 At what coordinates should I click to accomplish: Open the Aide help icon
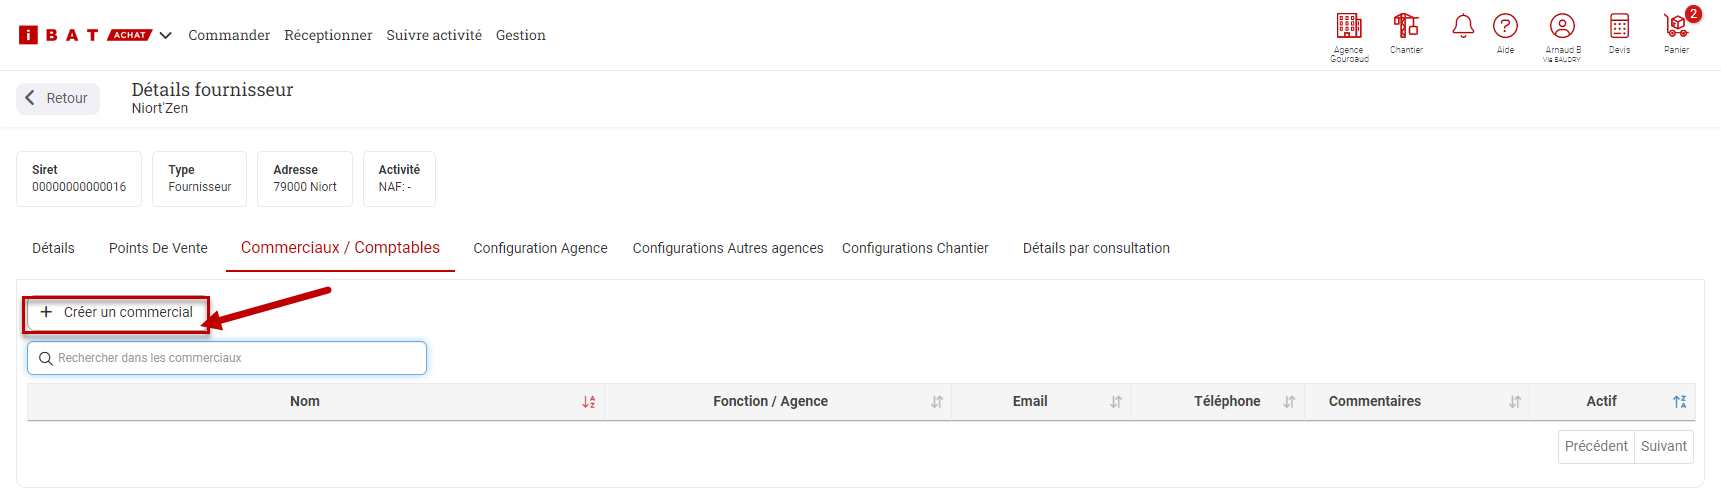tap(1505, 26)
